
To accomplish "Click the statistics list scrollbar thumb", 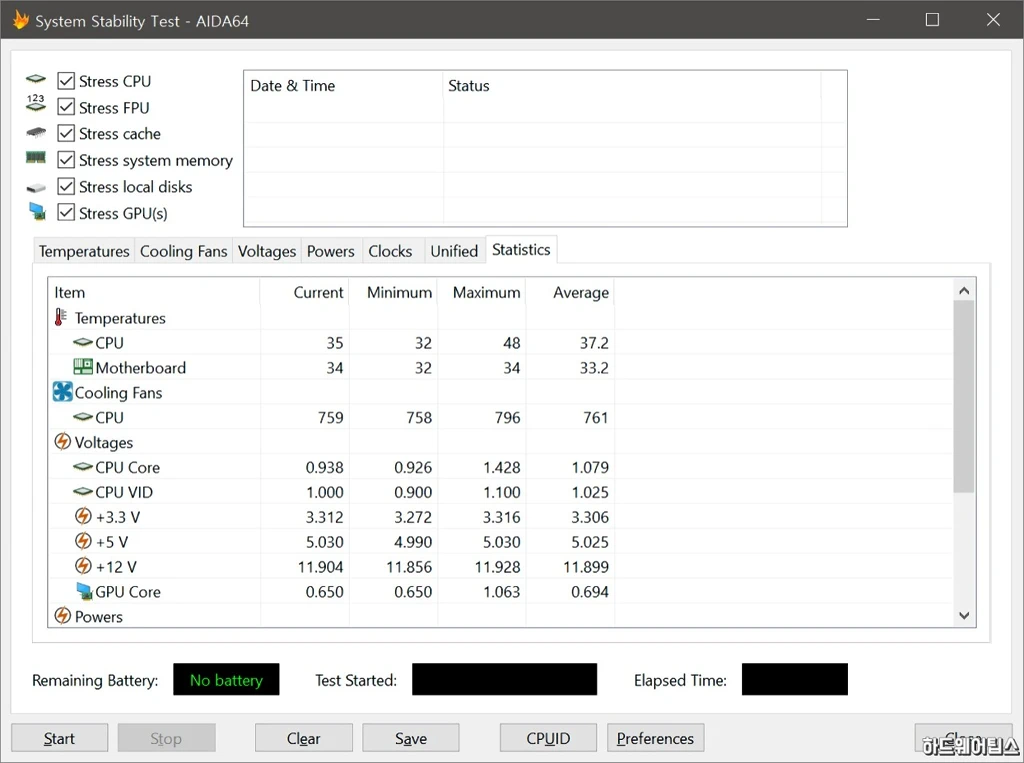I will tap(964, 397).
